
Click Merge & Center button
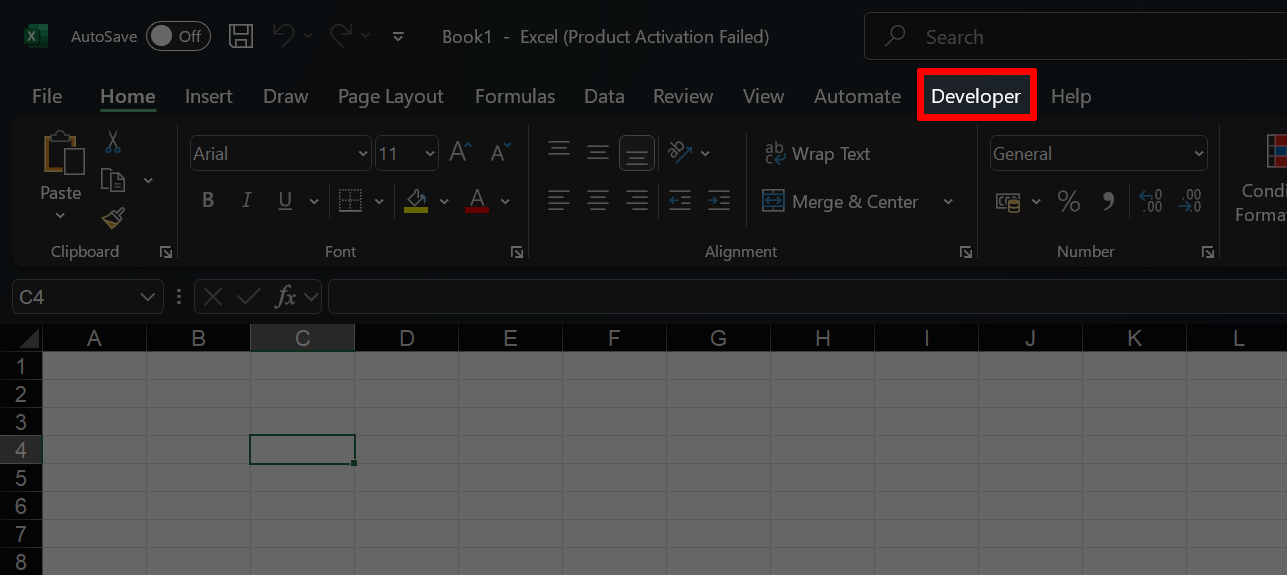pyautogui.click(x=840, y=201)
